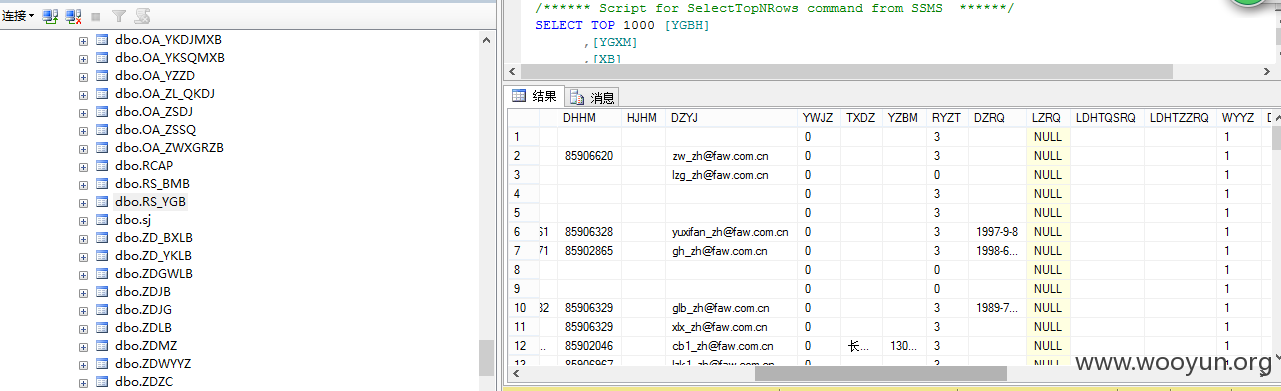Select results row header 6
This screenshot has height=391, width=1281.
pos(523,232)
